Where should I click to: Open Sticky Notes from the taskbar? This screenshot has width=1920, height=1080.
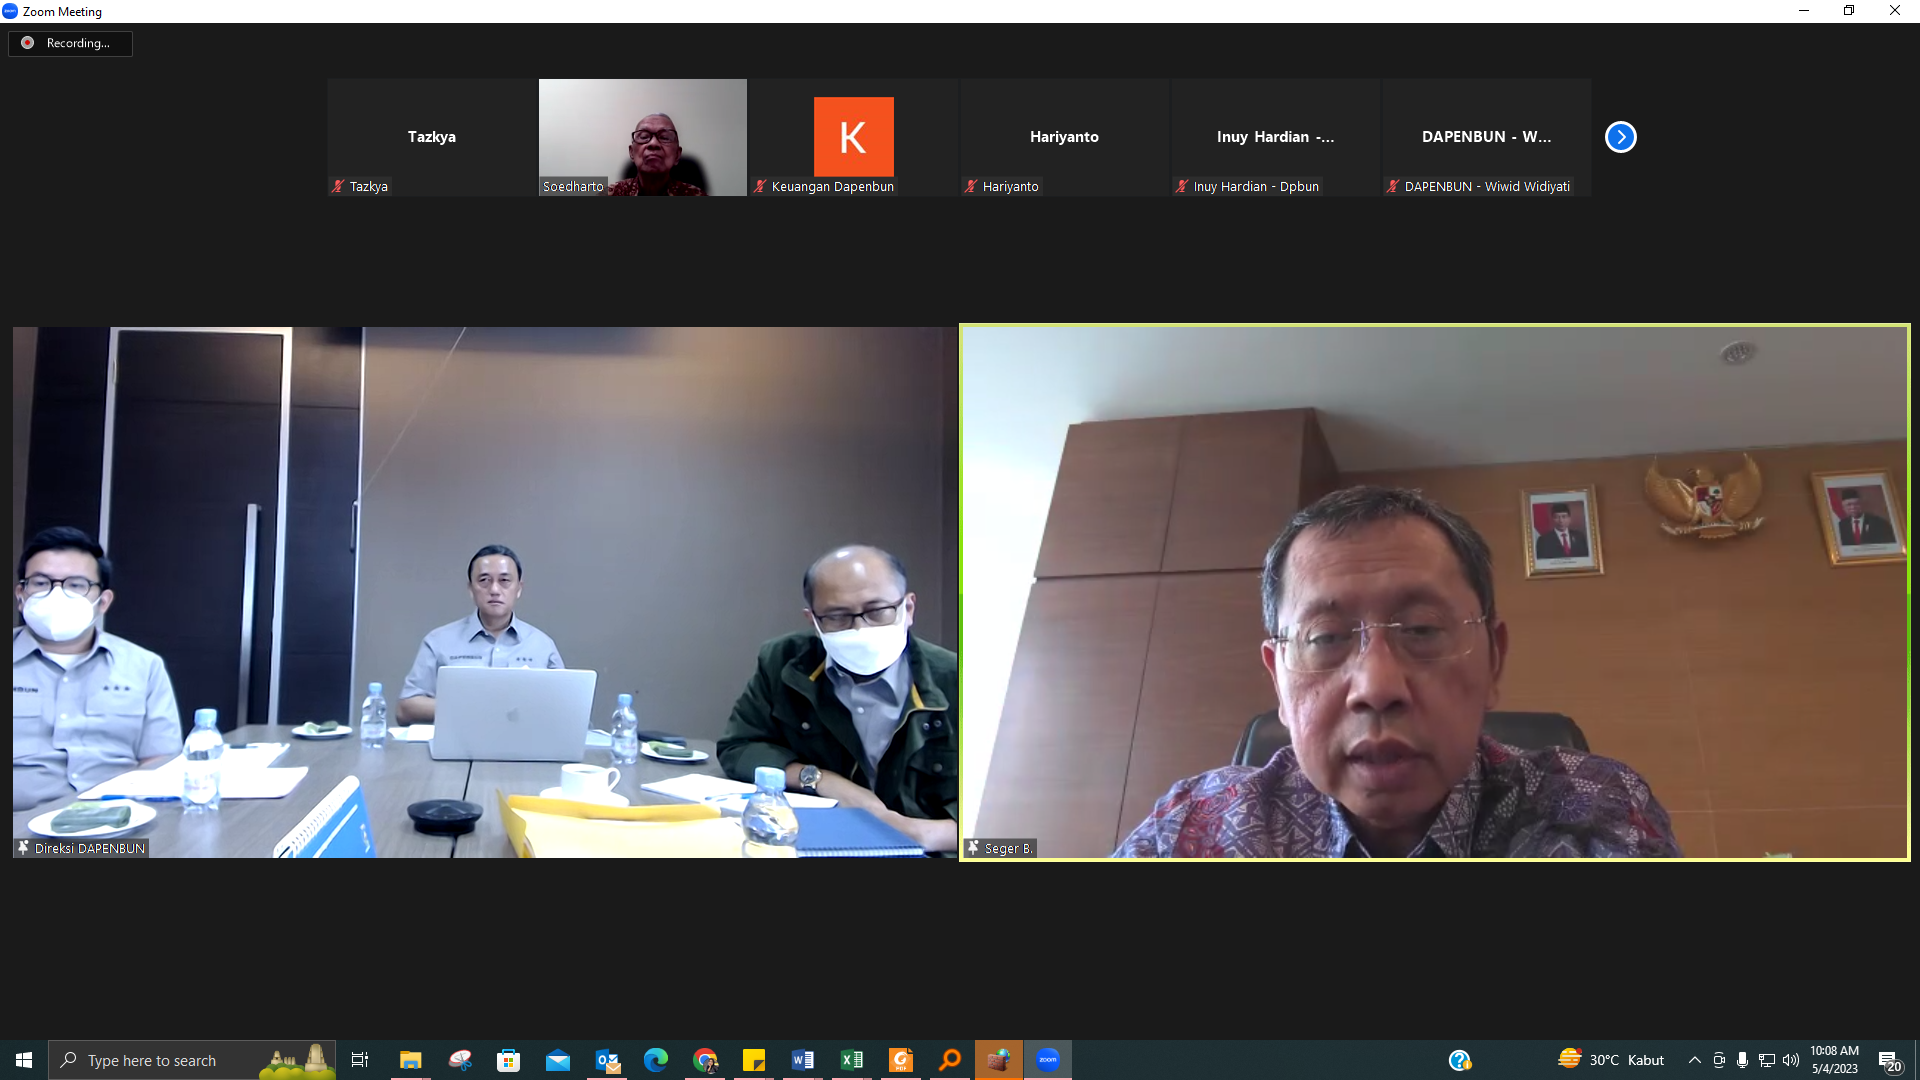(x=754, y=1060)
